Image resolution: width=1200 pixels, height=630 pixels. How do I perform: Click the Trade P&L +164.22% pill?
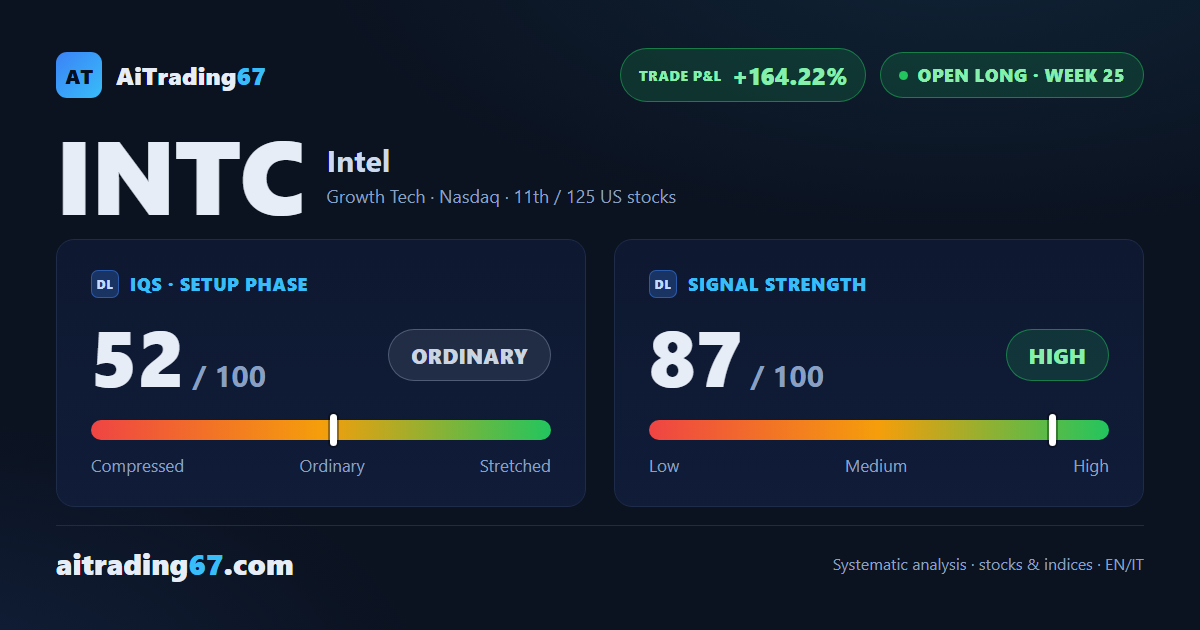743,75
